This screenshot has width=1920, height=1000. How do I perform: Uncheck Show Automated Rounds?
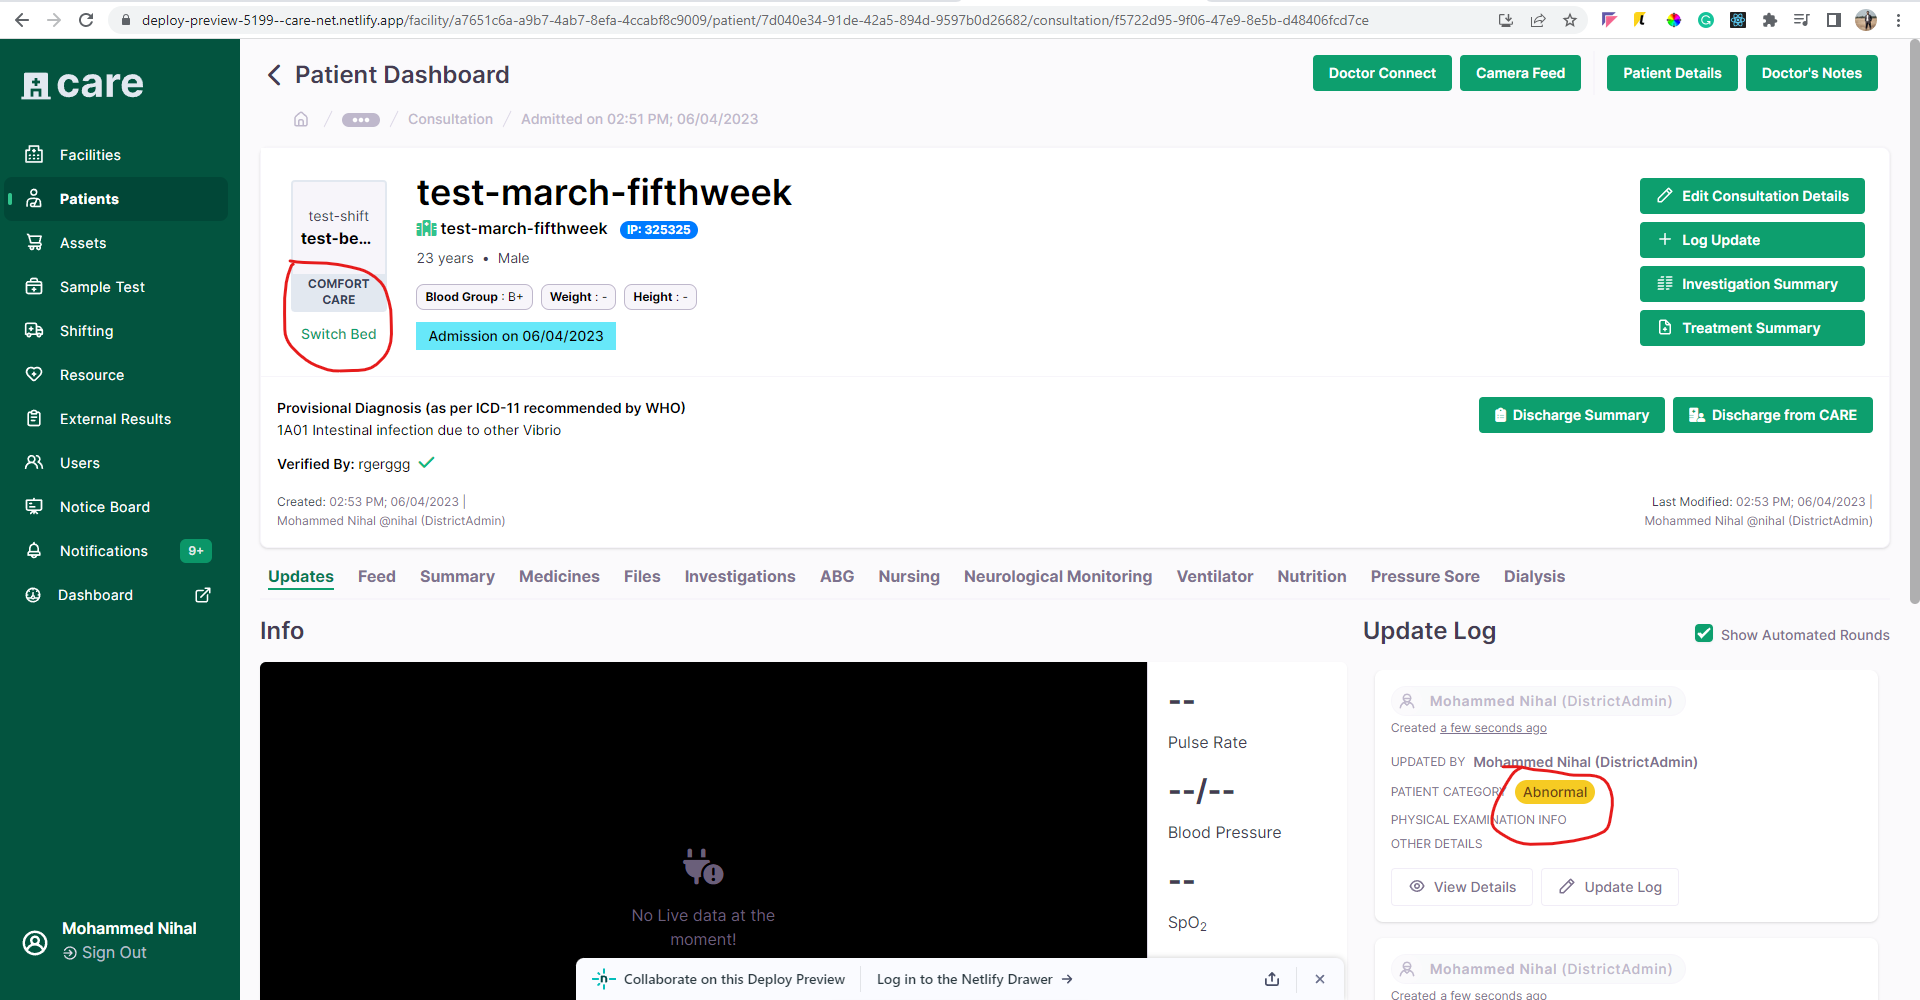pos(1704,633)
